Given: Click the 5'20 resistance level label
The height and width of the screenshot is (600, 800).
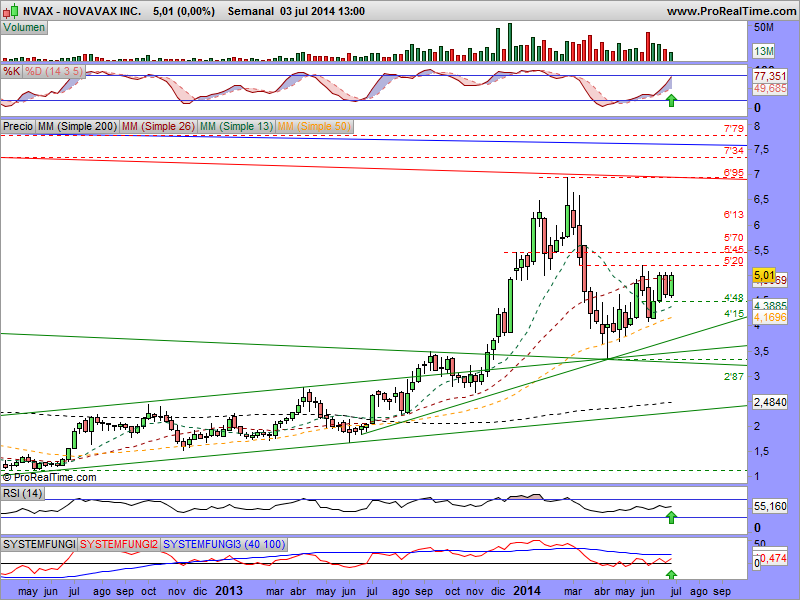Looking at the screenshot, I should tap(734, 261).
